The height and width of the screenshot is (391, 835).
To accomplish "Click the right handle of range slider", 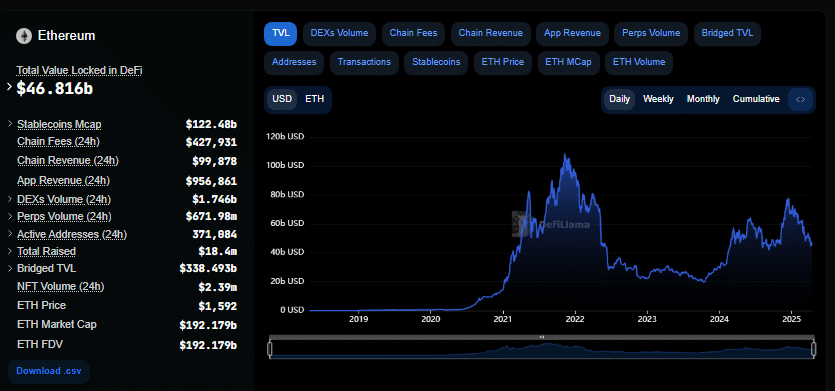I will (x=814, y=349).
